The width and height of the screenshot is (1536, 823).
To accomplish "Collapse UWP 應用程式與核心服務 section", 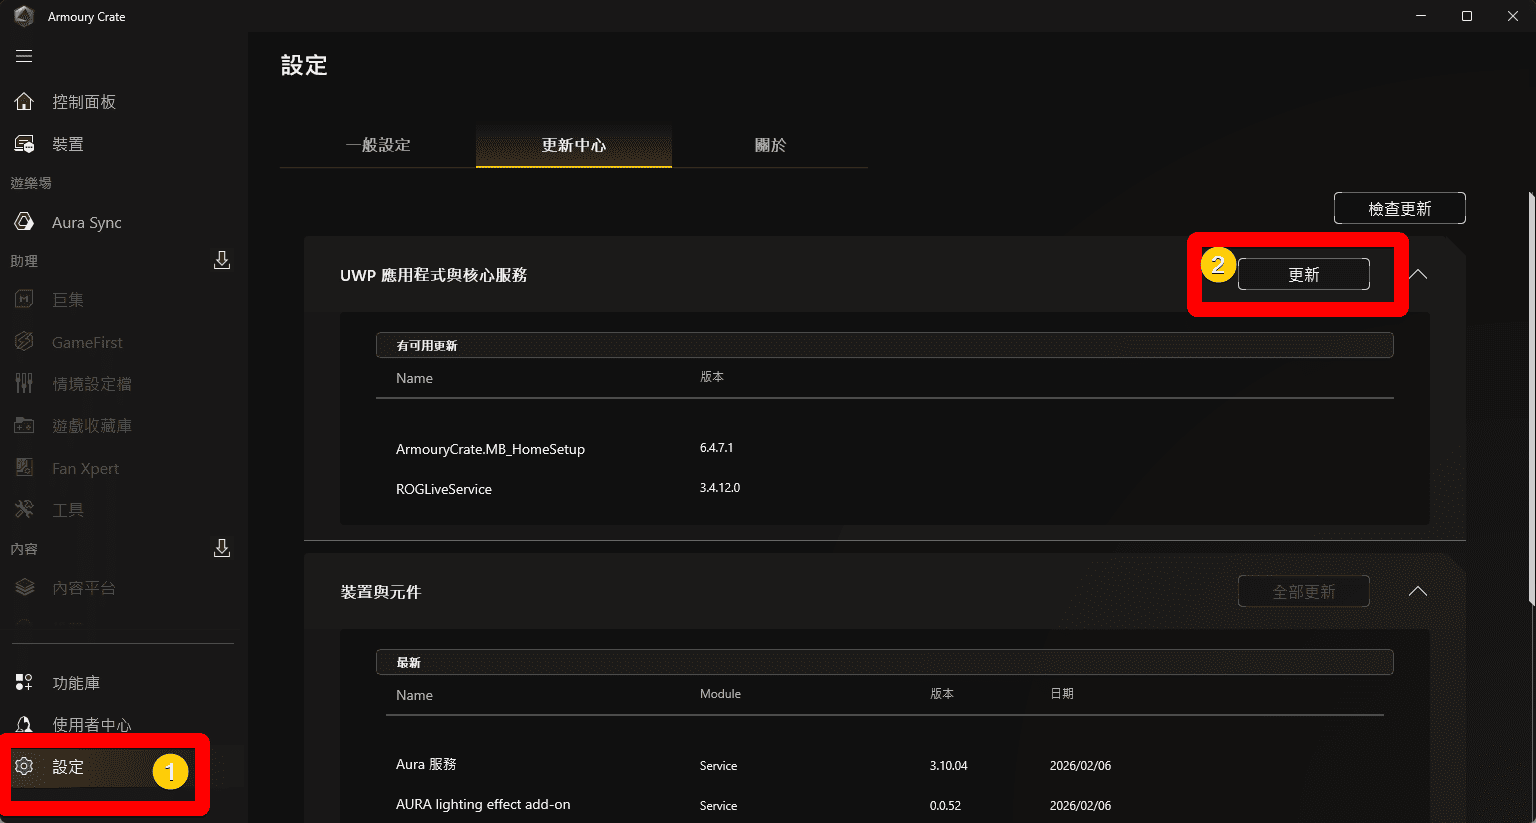I will pos(1418,274).
